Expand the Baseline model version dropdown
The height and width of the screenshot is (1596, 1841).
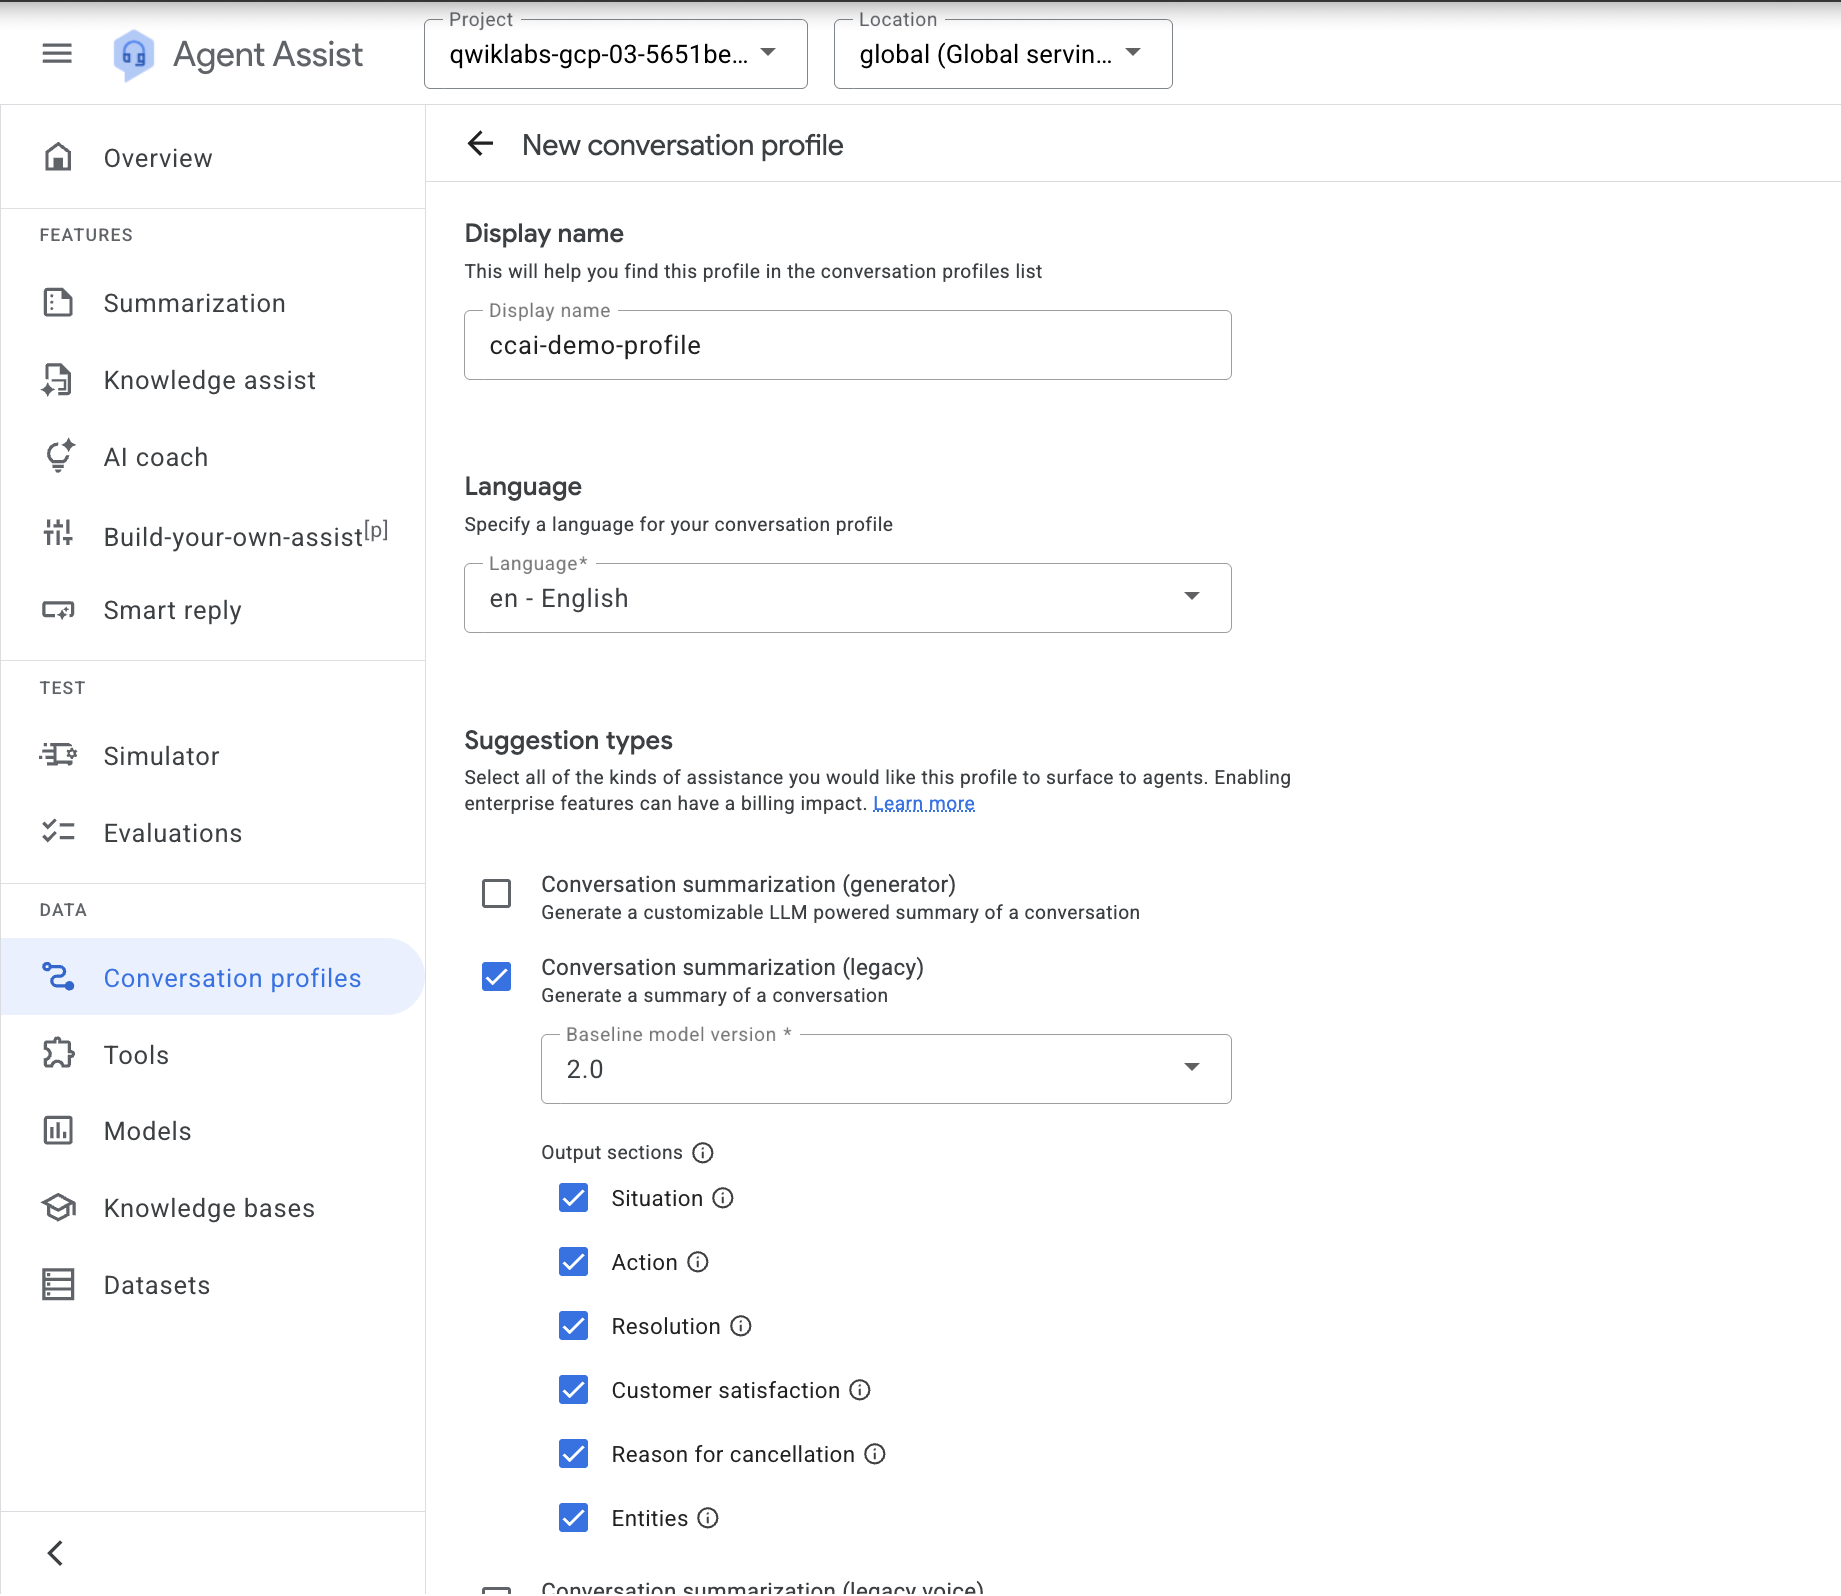[x=885, y=1069]
